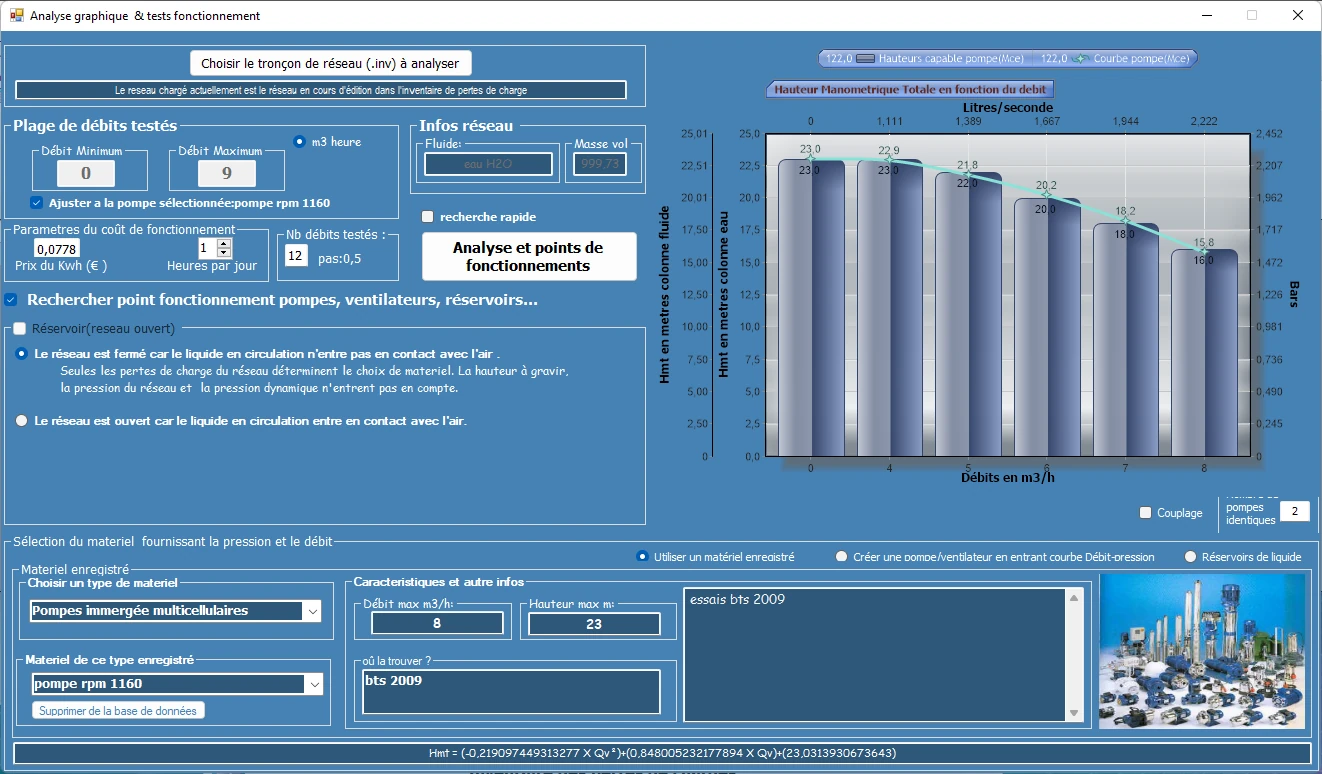The height and width of the screenshot is (774, 1322).
Task: Enable the 'recherche rapide' checkbox
Action: [428, 217]
